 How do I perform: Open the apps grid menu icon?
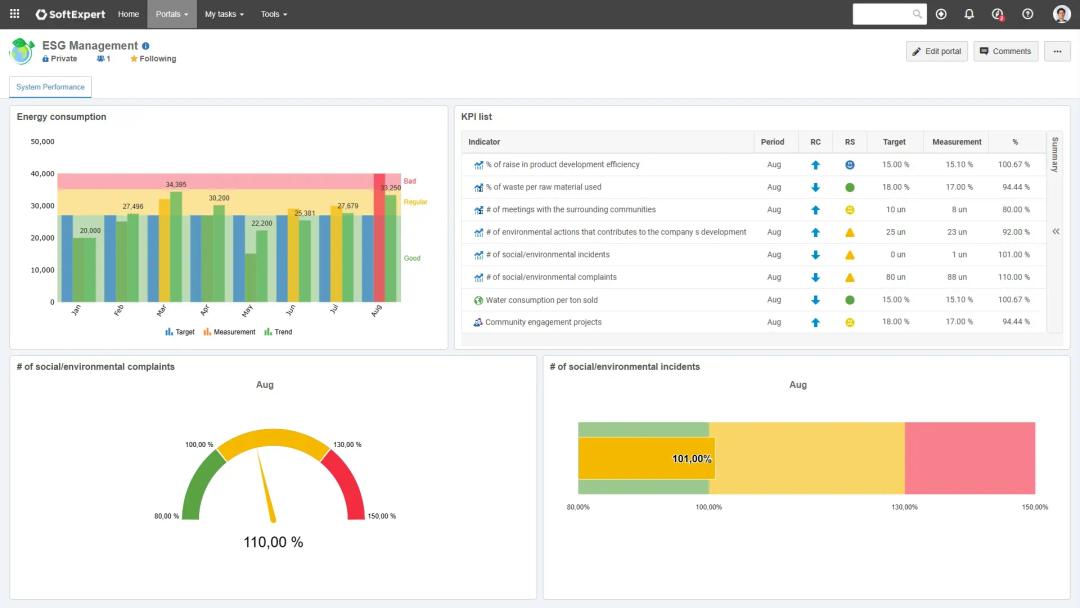14,14
